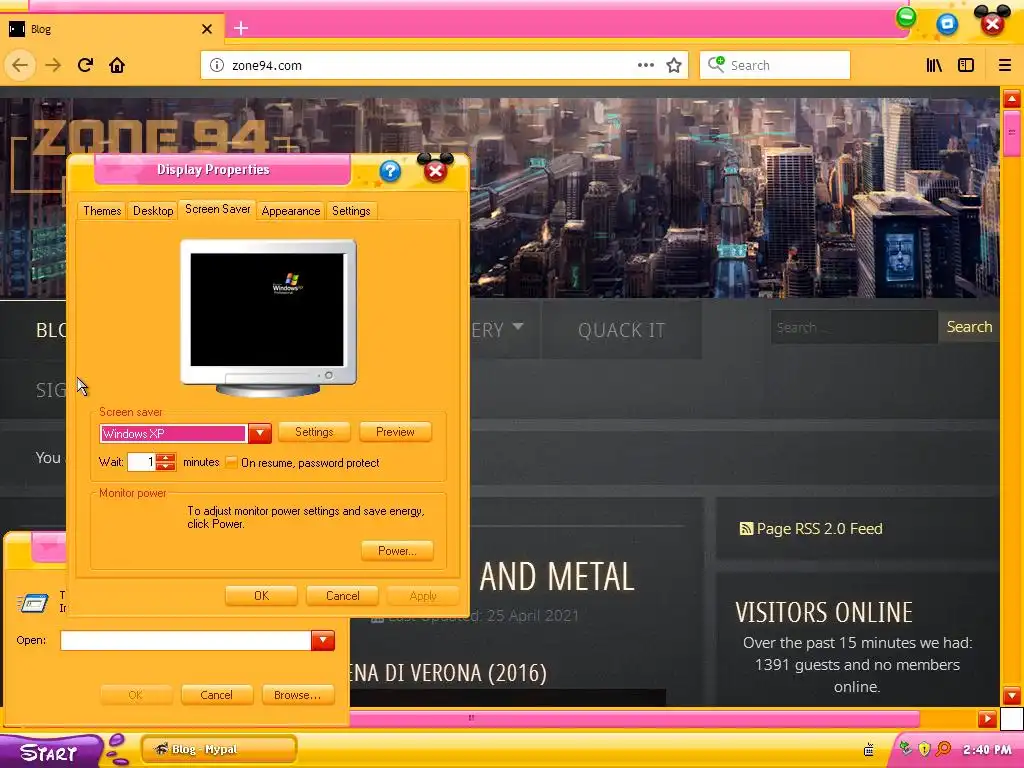Bookmark this page with the star icon
The height and width of the screenshot is (768, 1024).
(674, 65)
